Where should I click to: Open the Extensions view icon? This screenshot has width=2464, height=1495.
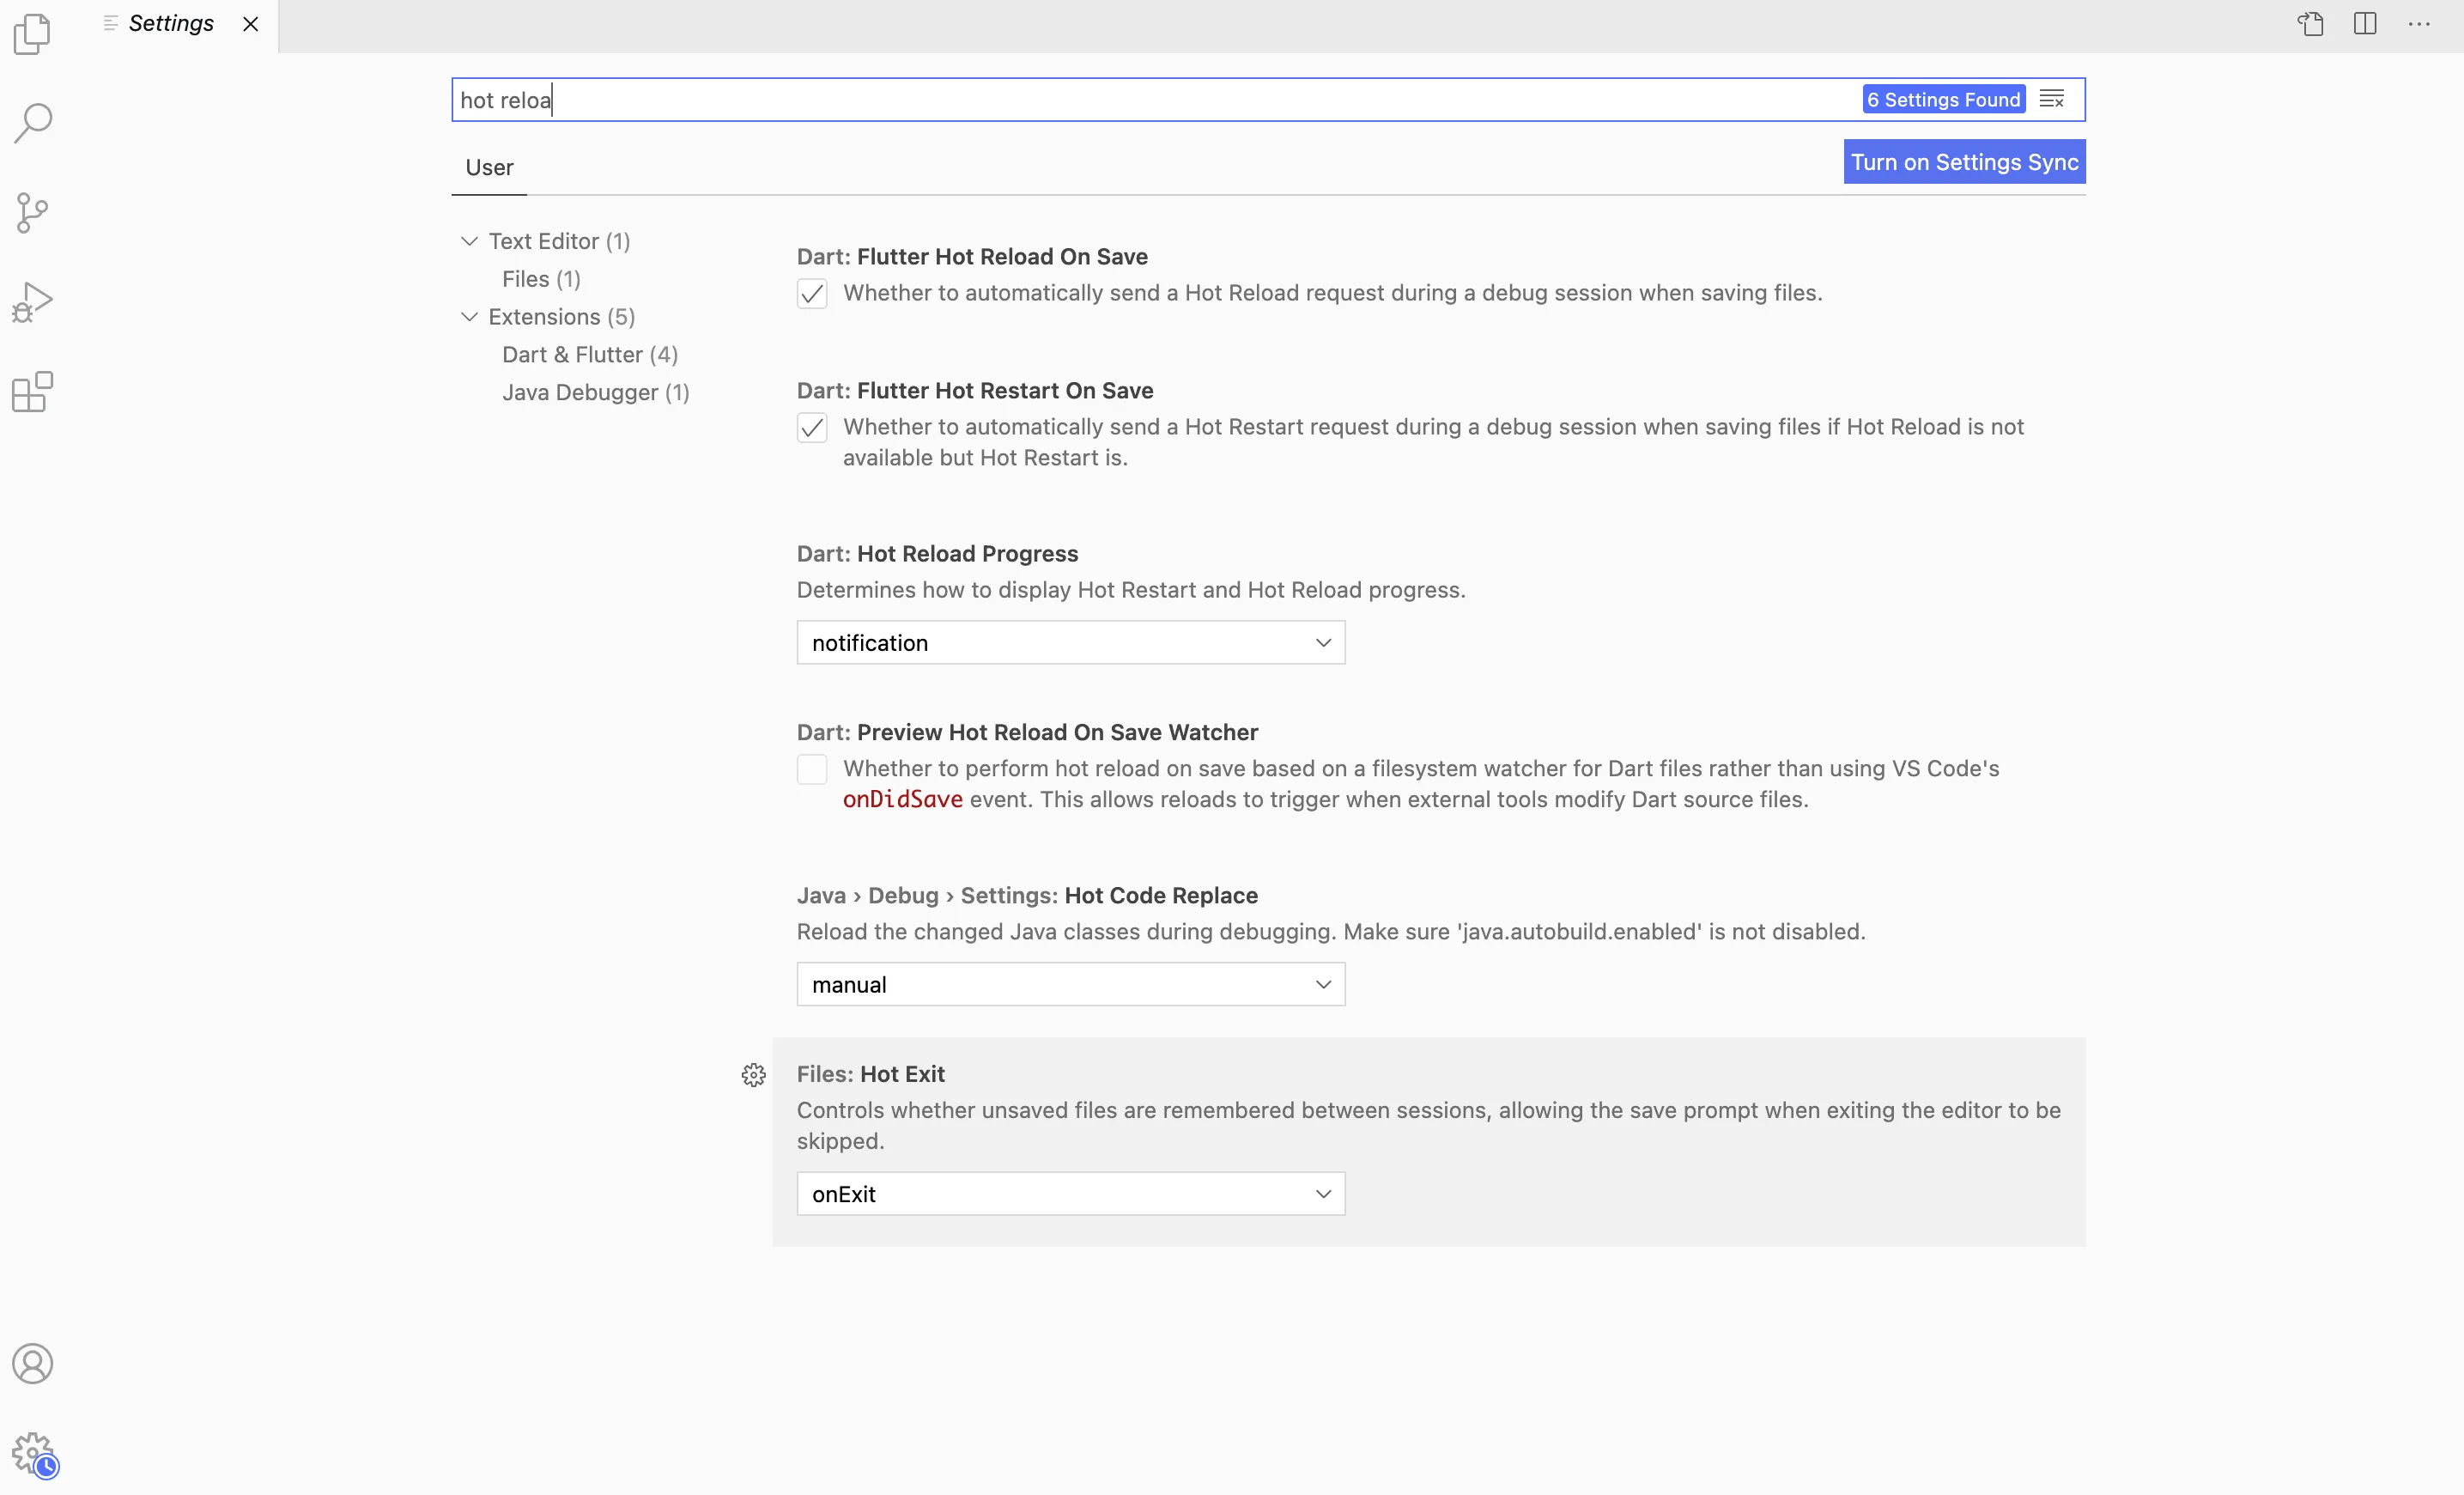click(32, 392)
